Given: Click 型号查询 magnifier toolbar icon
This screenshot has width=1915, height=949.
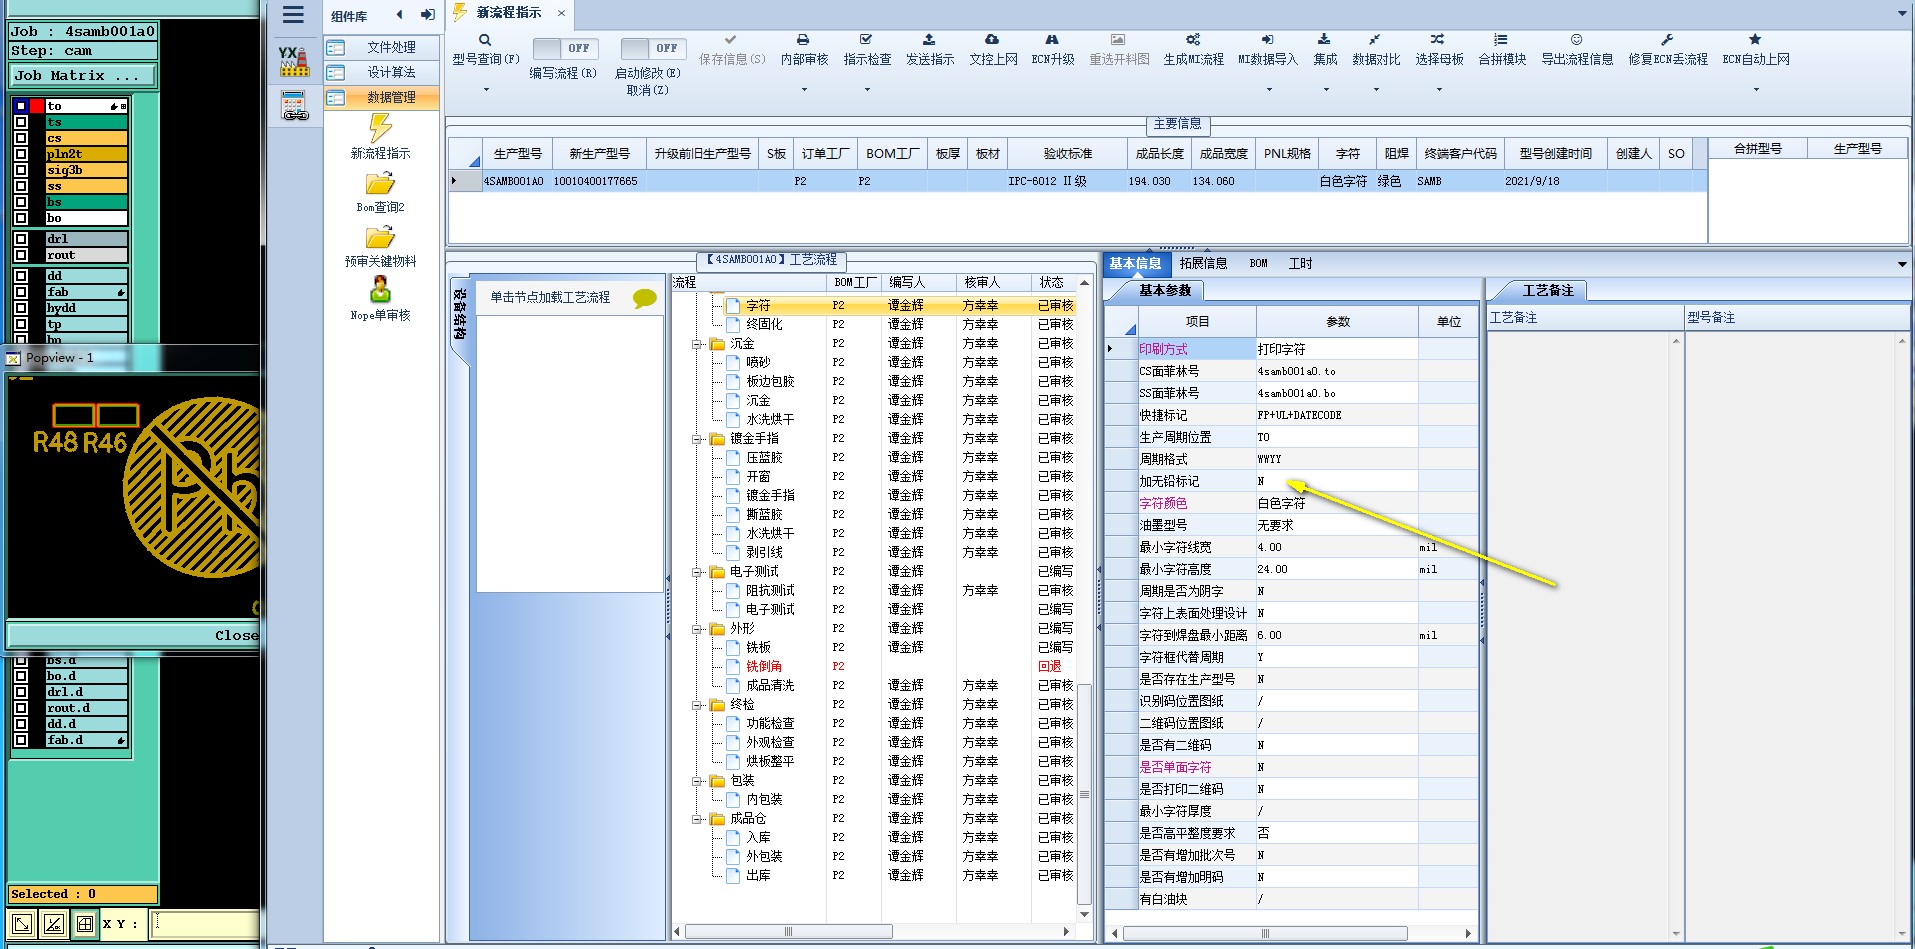Looking at the screenshot, I should pos(485,40).
